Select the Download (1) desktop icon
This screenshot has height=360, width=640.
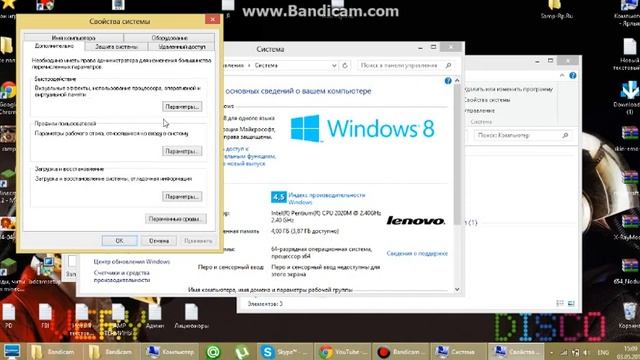629,97
